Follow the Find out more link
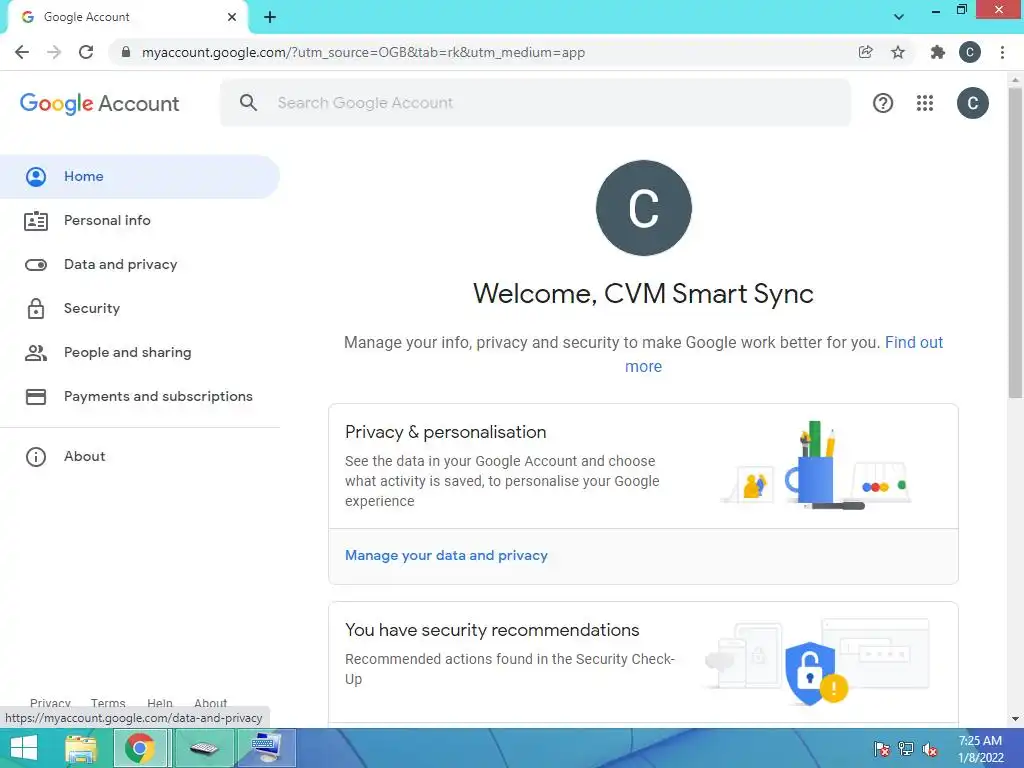The width and height of the screenshot is (1024, 768). (x=914, y=342)
